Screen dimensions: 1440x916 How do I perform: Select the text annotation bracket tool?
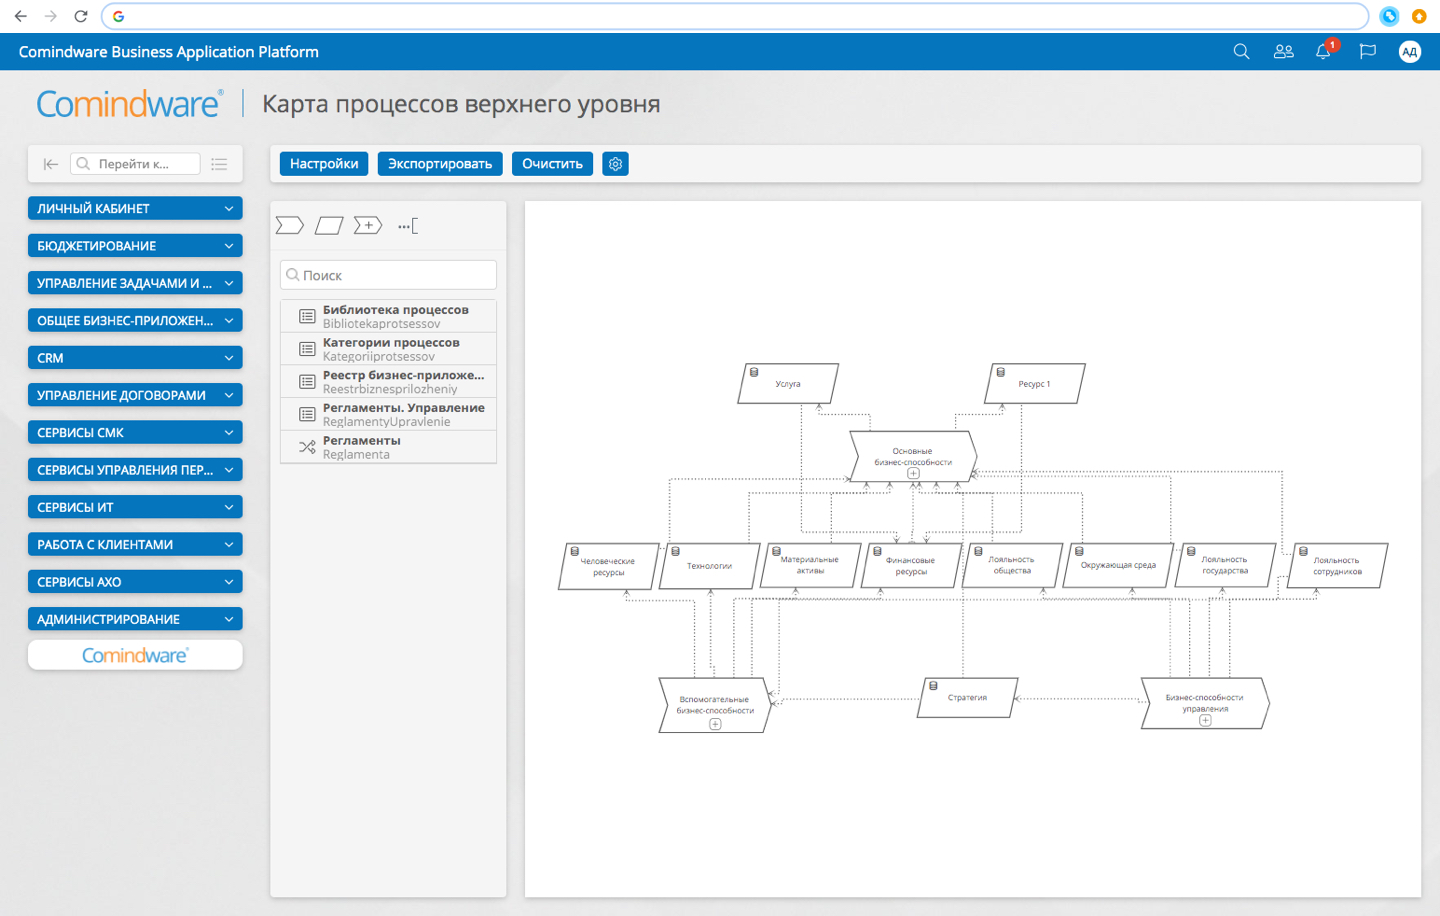[x=408, y=226]
